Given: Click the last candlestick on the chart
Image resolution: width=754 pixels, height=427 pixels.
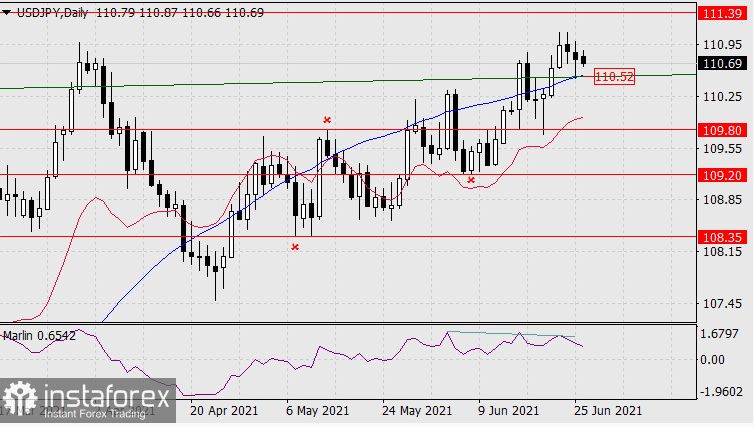Looking at the screenshot, I should click(583, 59).
